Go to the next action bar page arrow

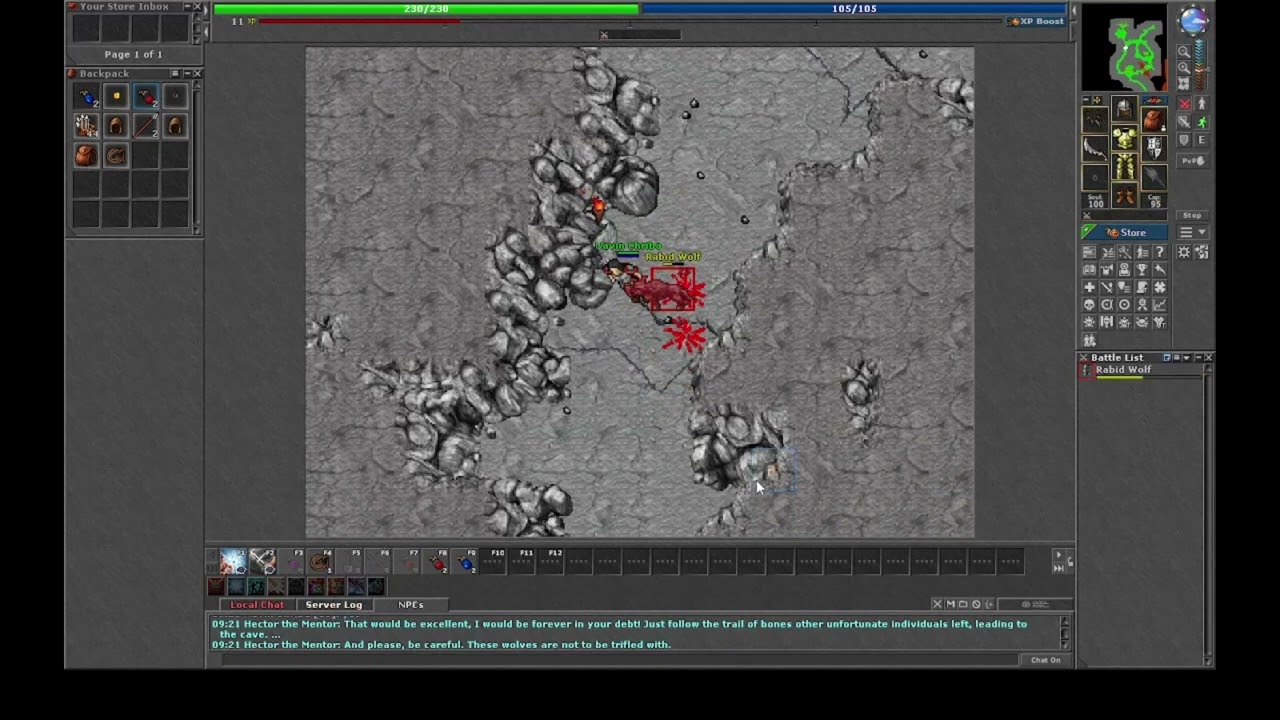tap(1058, 555)
